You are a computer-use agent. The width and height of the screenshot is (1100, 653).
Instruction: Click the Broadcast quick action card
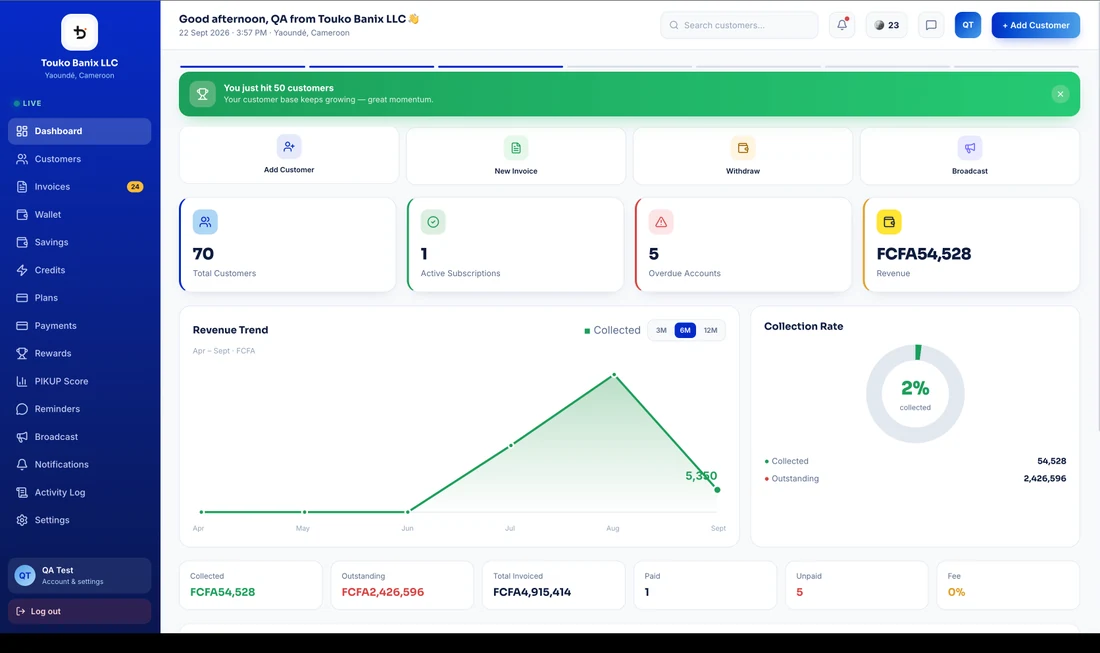pos(970,155)
